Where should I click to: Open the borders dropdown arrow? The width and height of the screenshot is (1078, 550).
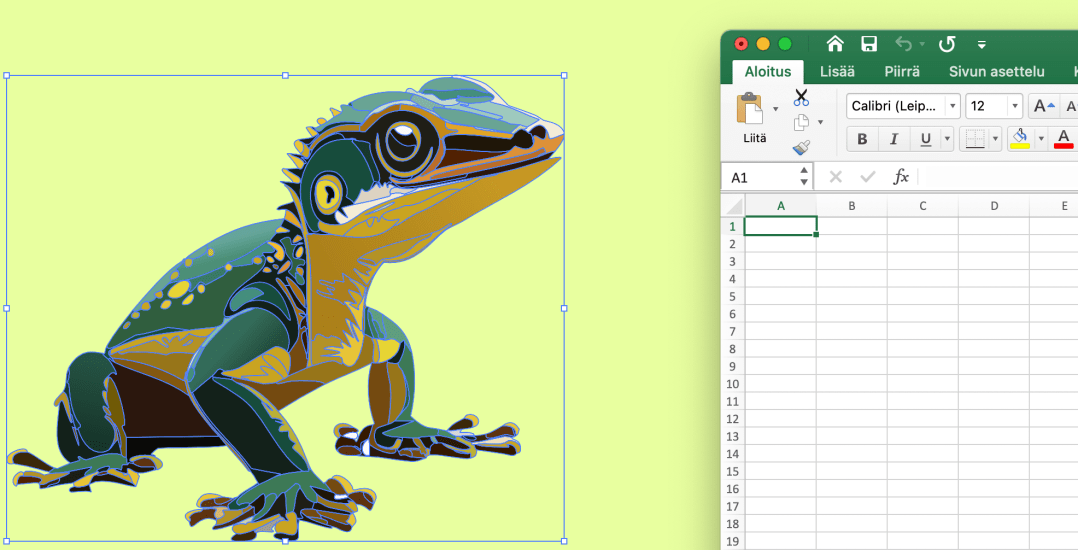(995, 139)
